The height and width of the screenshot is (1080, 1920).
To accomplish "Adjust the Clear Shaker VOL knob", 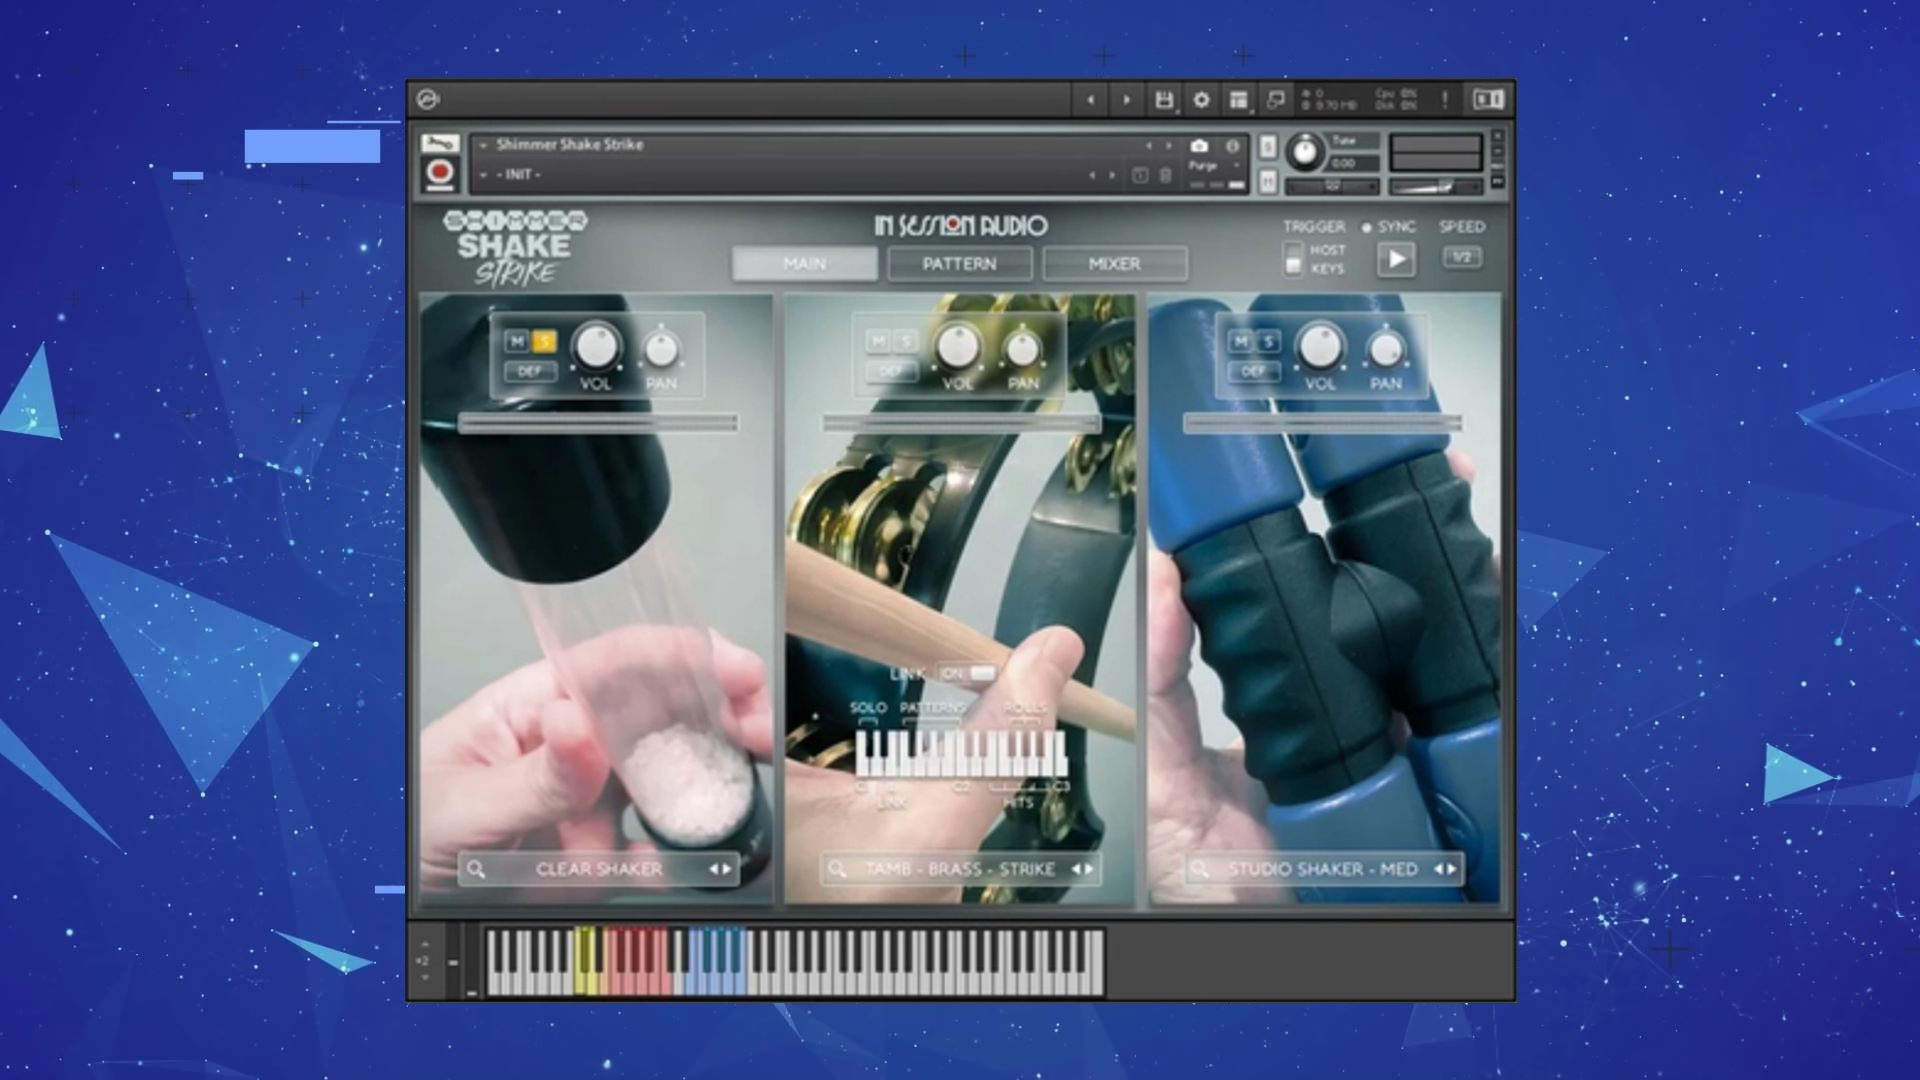I will pos(596,347).
